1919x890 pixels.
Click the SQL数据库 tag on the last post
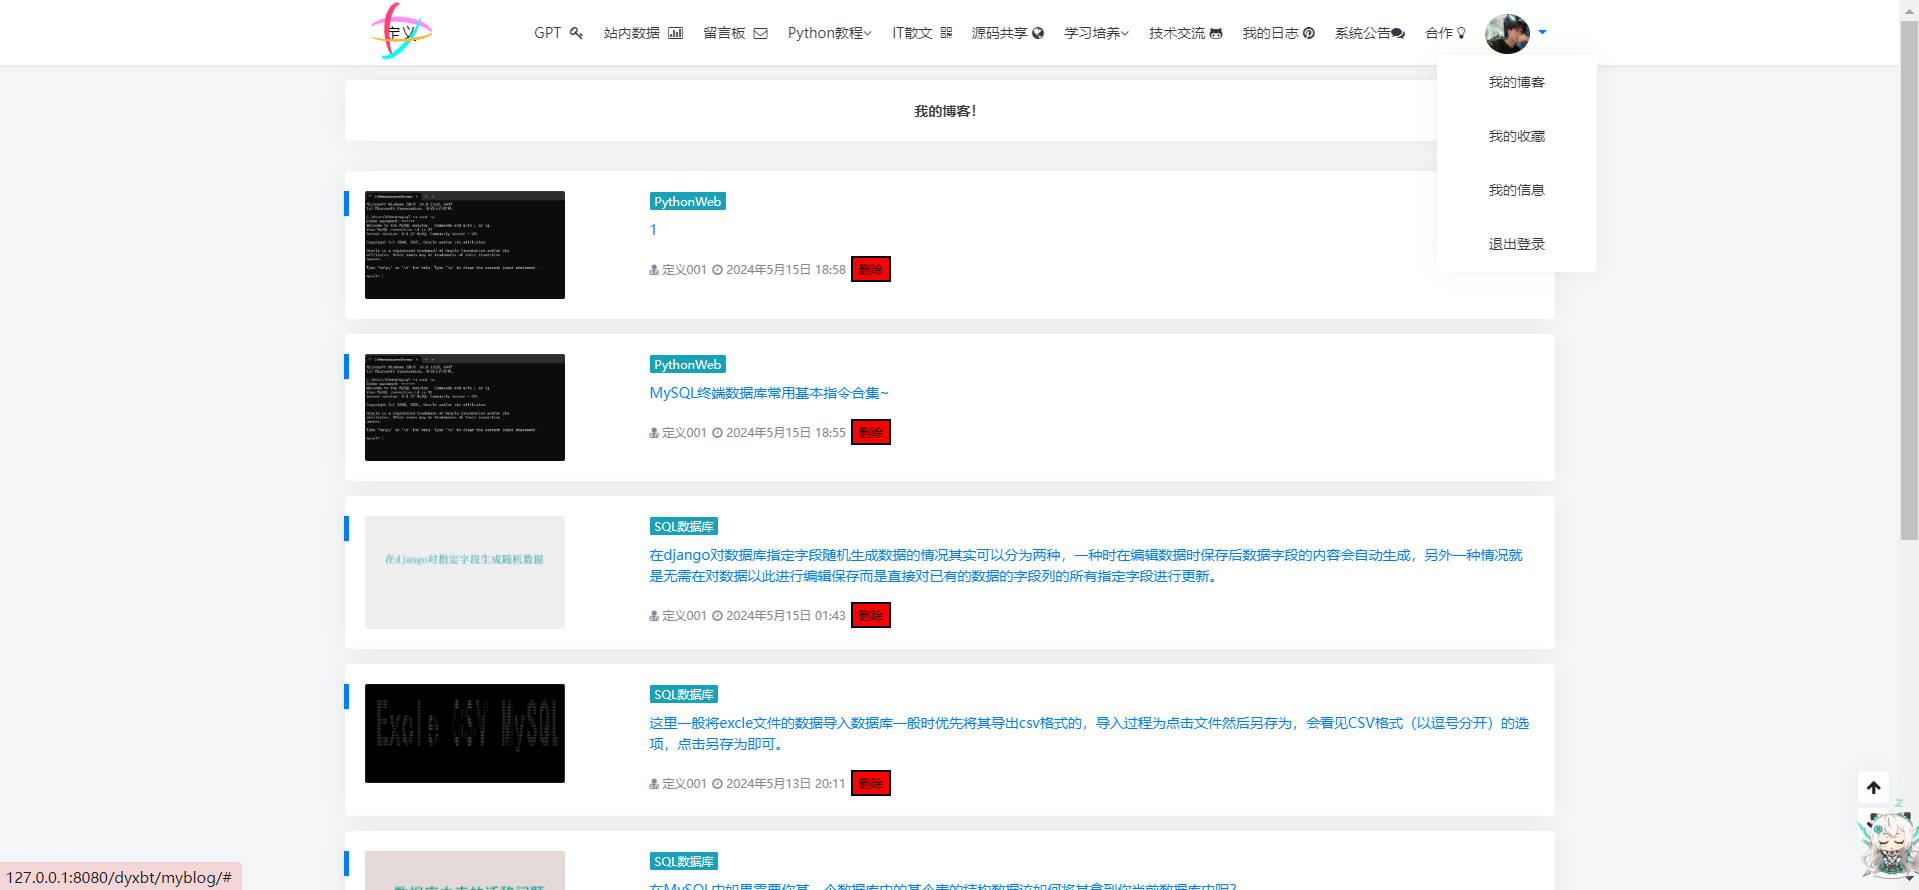pos(683,861)
